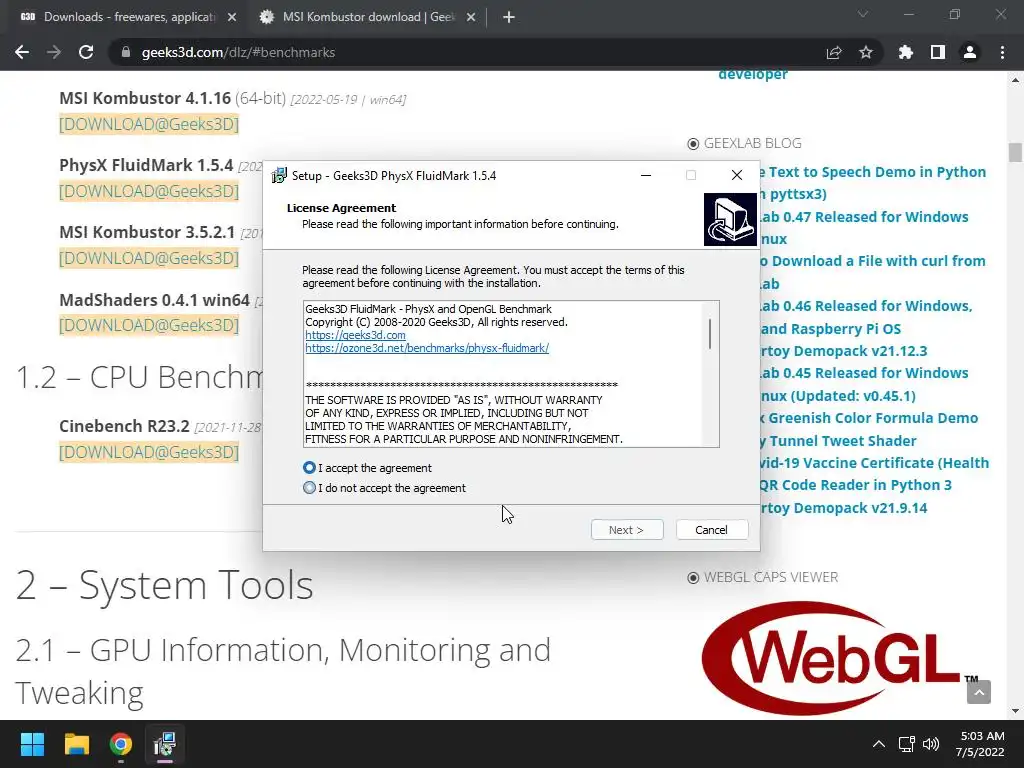Download PhysX FluidMark 1.5.4 from Geeks3D
The image size is (1024, 768).
coord(149,191)
